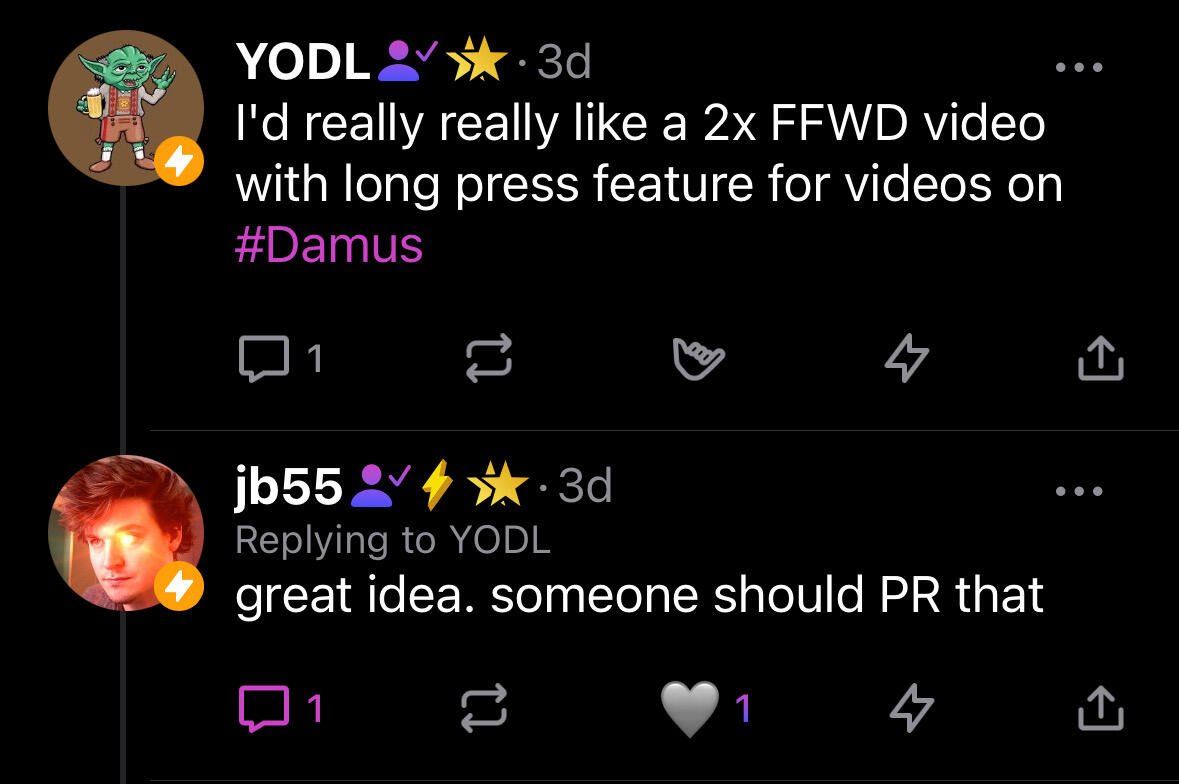Open the jb55 username profile

(289, 486)
